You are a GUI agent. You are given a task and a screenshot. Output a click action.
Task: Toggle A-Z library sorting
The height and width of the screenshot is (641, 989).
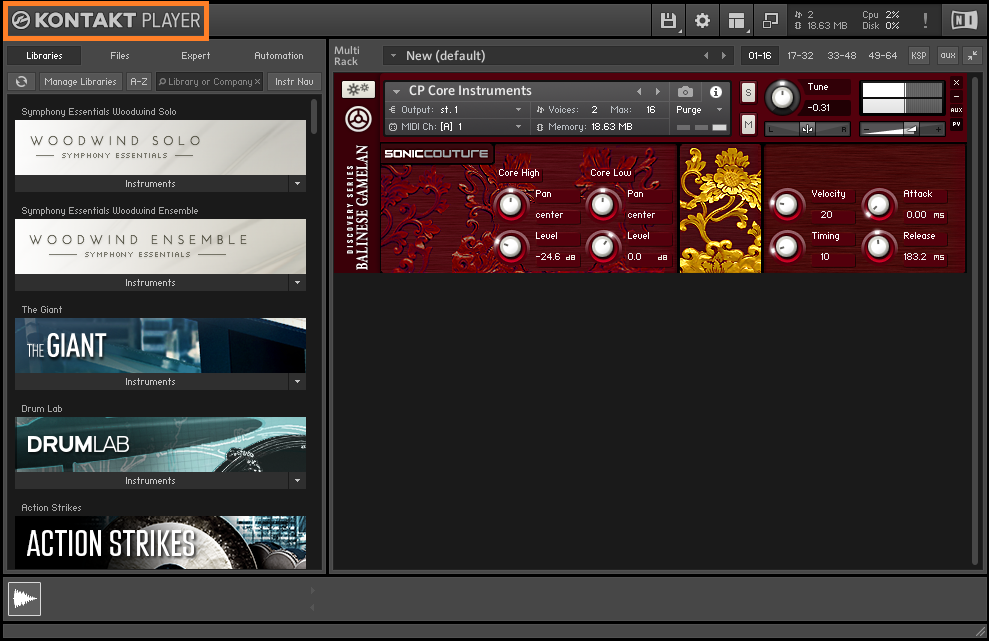139,81
